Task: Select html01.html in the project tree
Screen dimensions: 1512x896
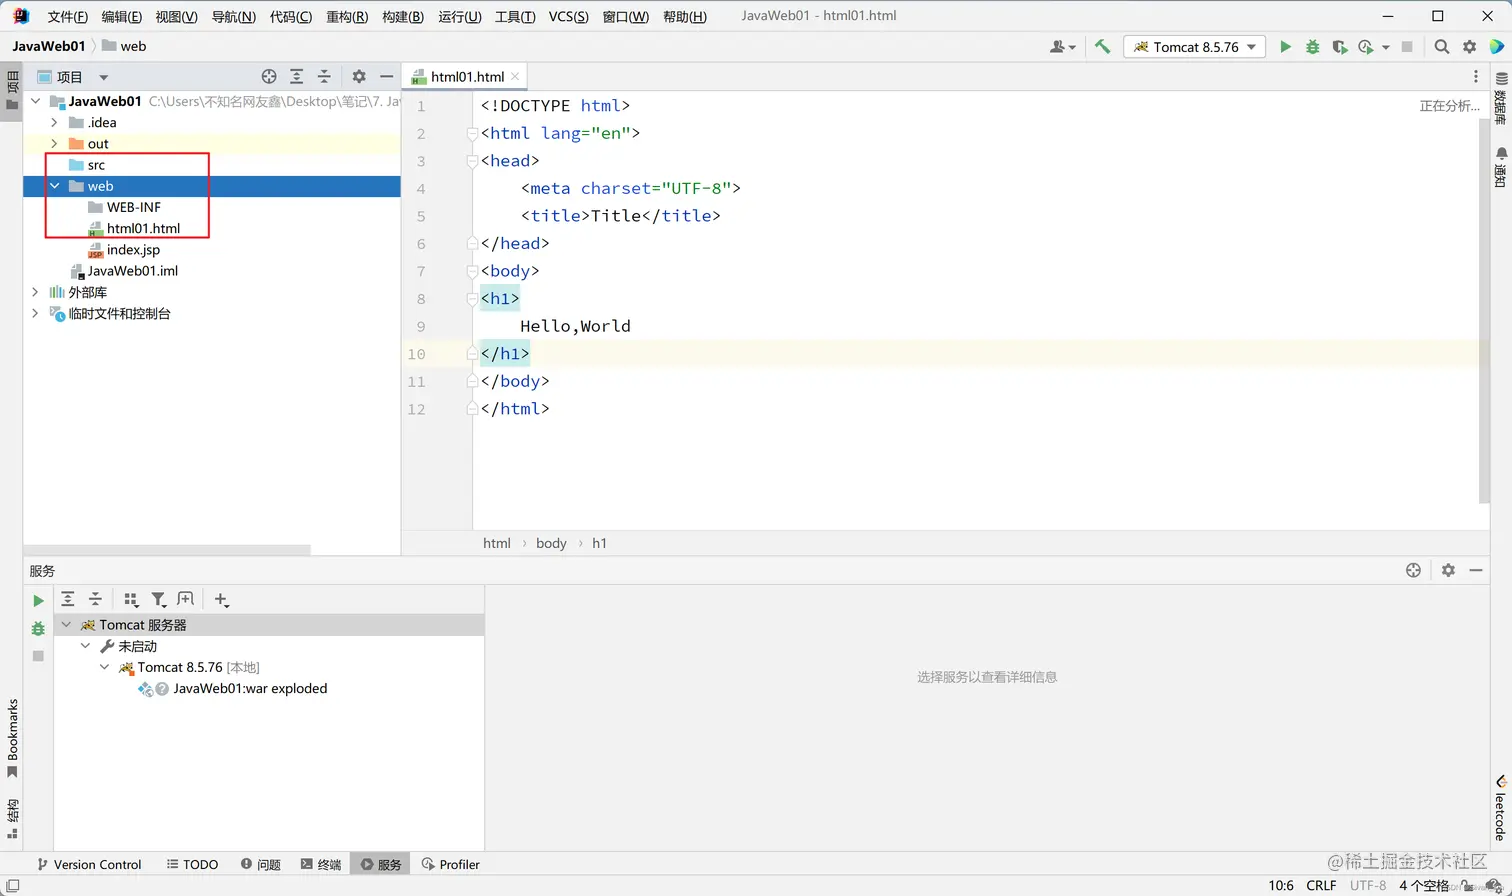Action: point(143,228)
